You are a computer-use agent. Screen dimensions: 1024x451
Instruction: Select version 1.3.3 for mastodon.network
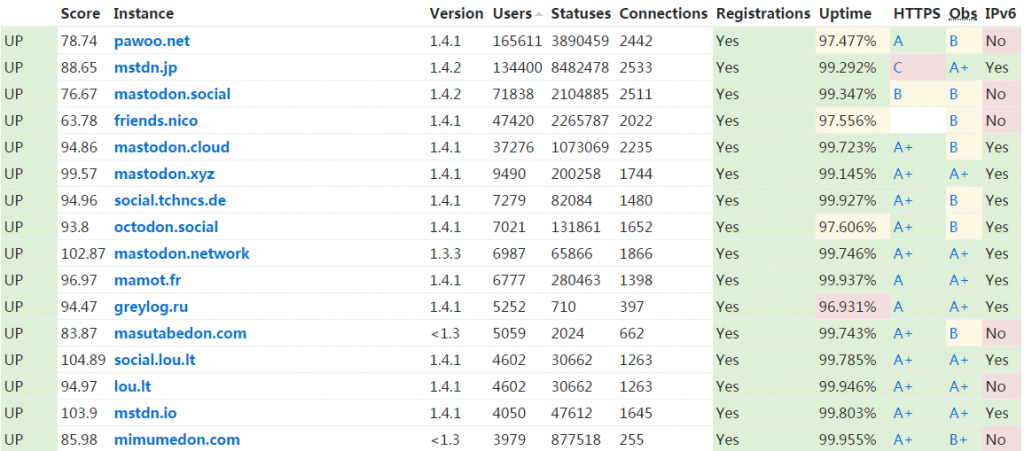(x=445, y=254)
